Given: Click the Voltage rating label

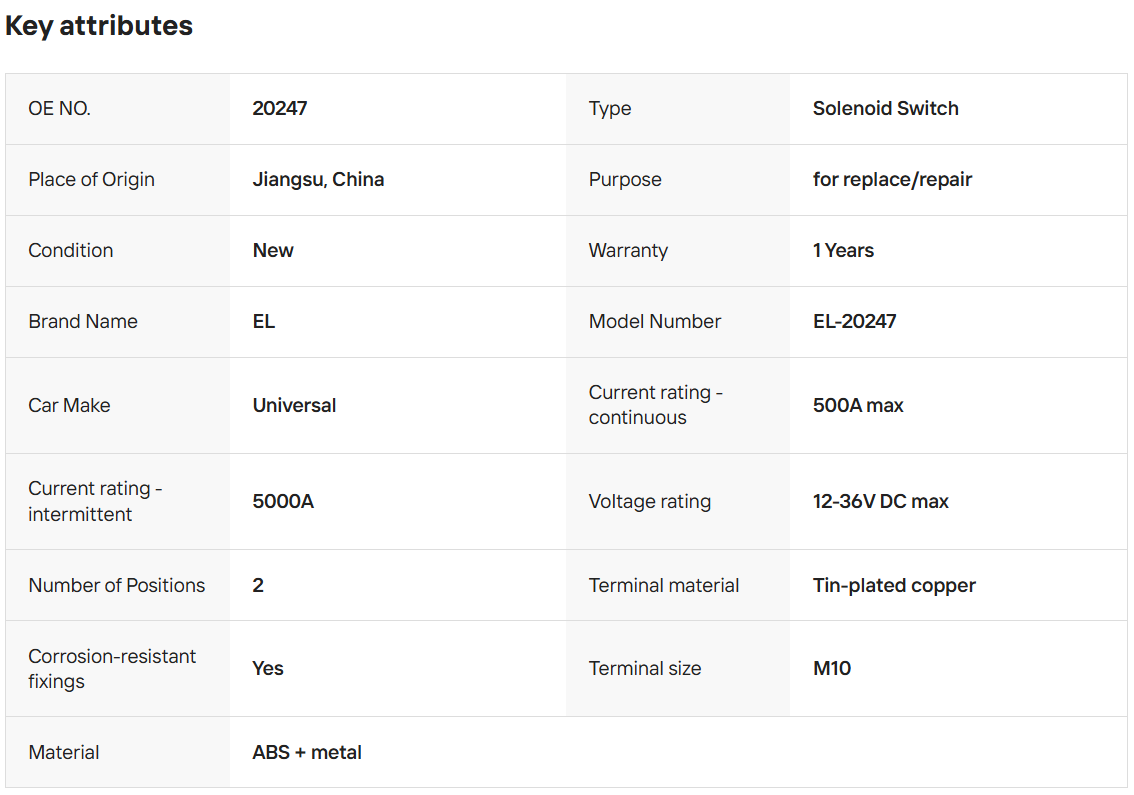Looking at the screenshot, I should coord(650,501).
